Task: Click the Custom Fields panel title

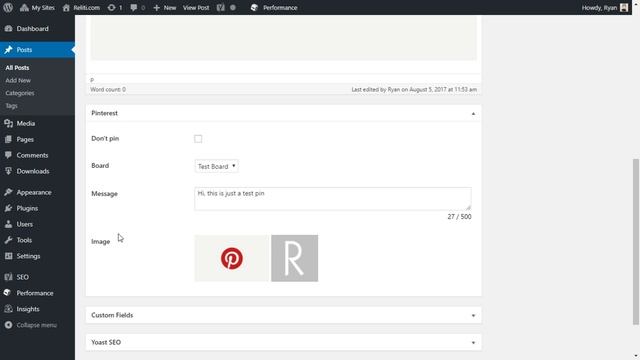Action: pyautogui.click(x=112, y=315)
